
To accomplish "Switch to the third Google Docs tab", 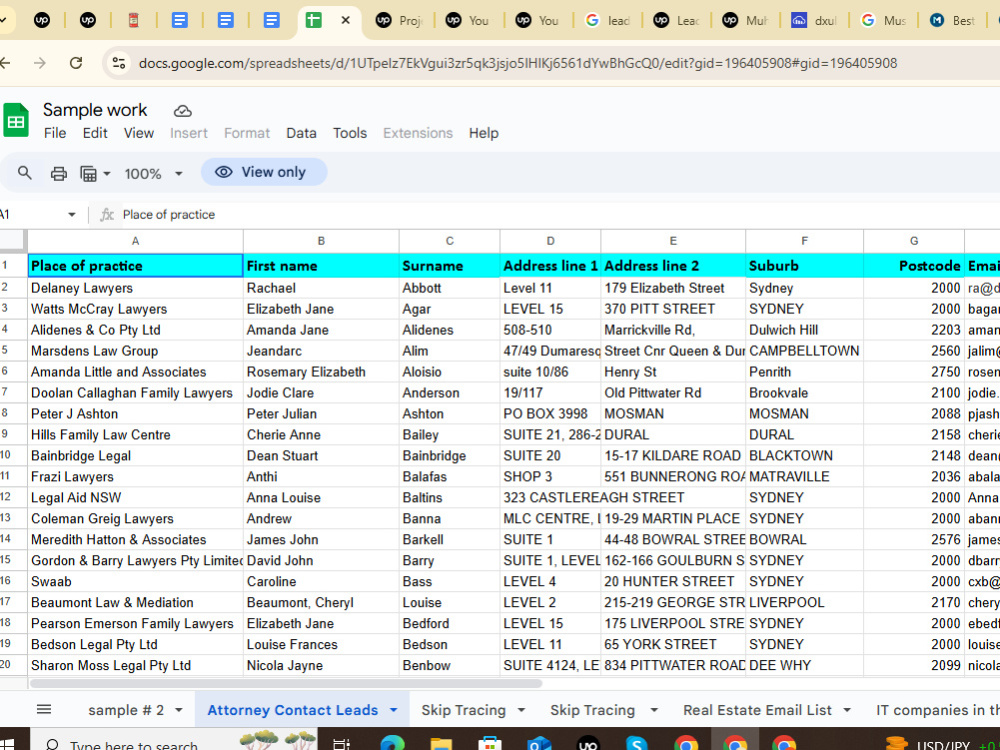I will click(272, 20).
